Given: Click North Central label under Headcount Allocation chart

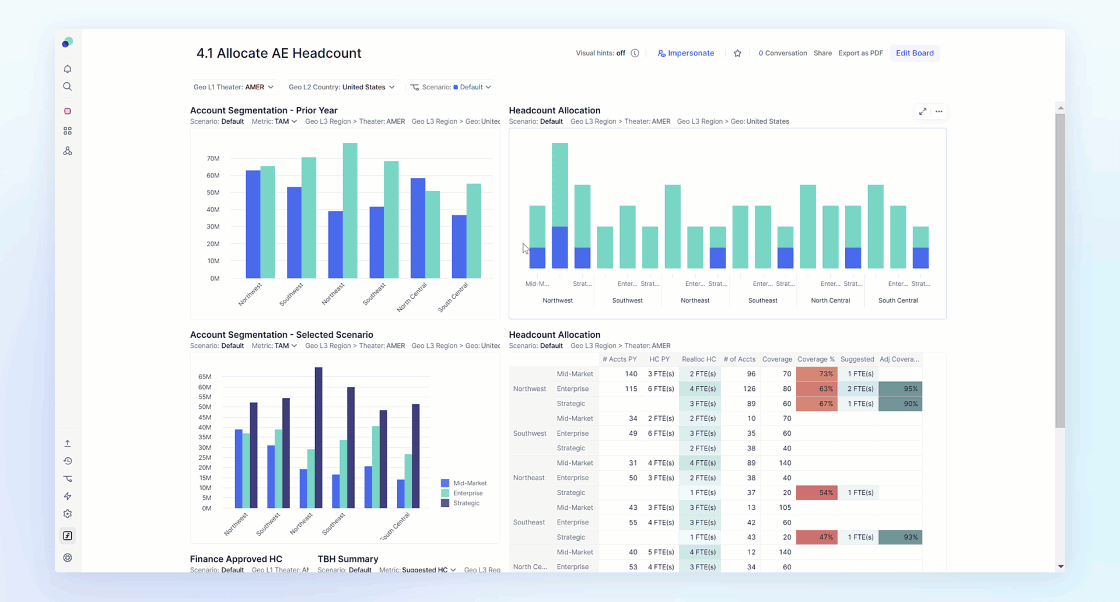Looking at the screenshot, I should tap(830, 301).
